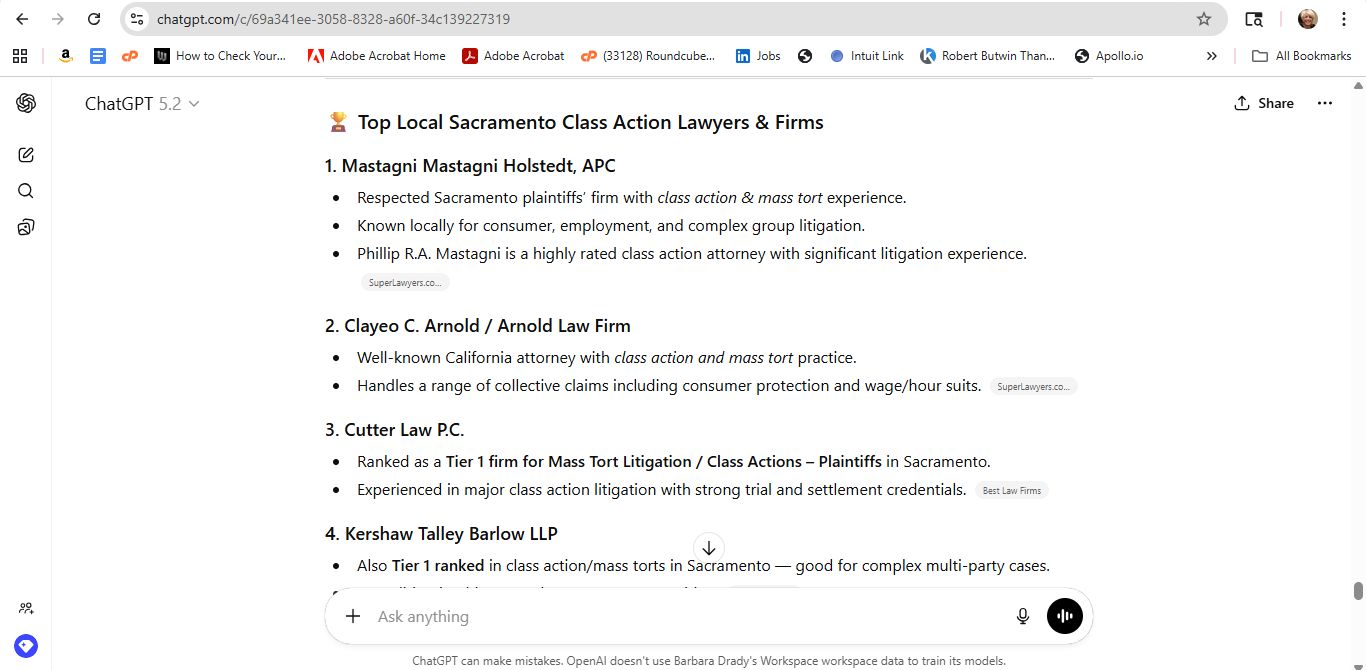
Task: Click the bullet about Phillip R.A. Mastagni
Action: [692, 254]
